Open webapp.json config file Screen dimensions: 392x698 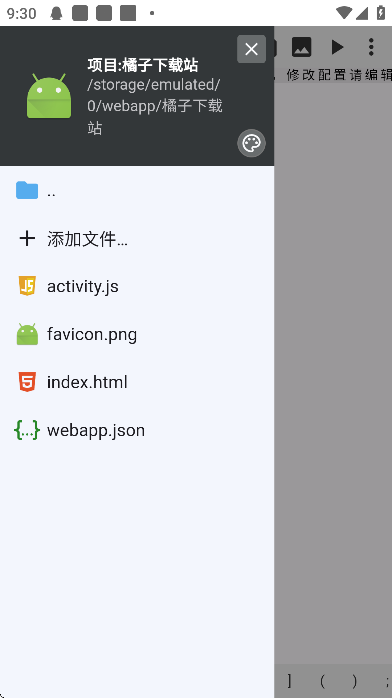137,430
